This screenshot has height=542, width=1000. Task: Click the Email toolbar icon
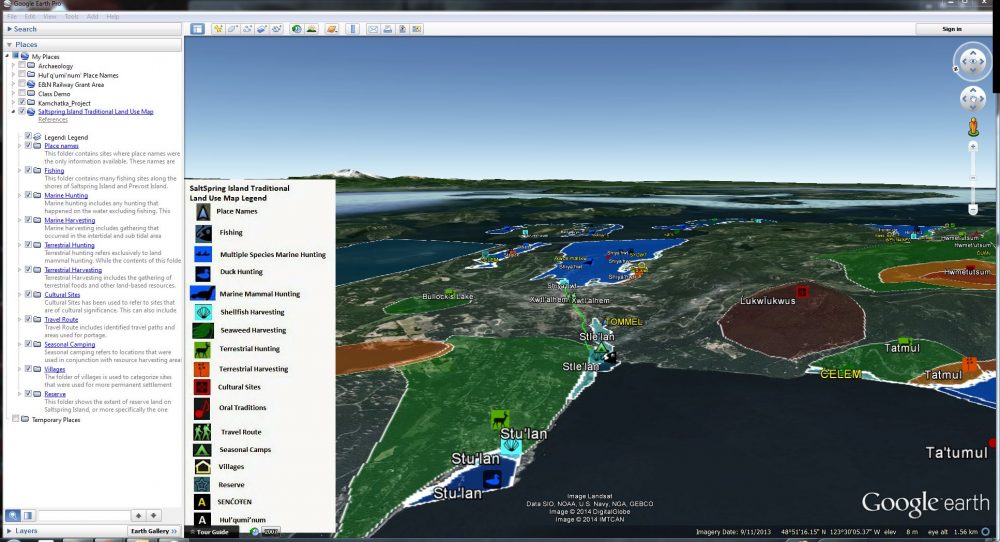click(373, 29)
